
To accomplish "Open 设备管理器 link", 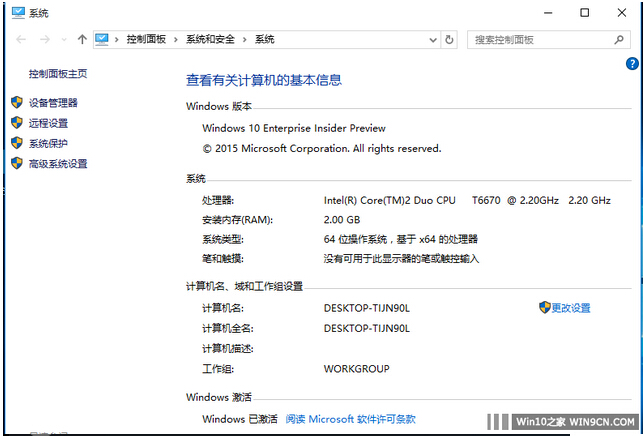I will [x=53, y=103].
